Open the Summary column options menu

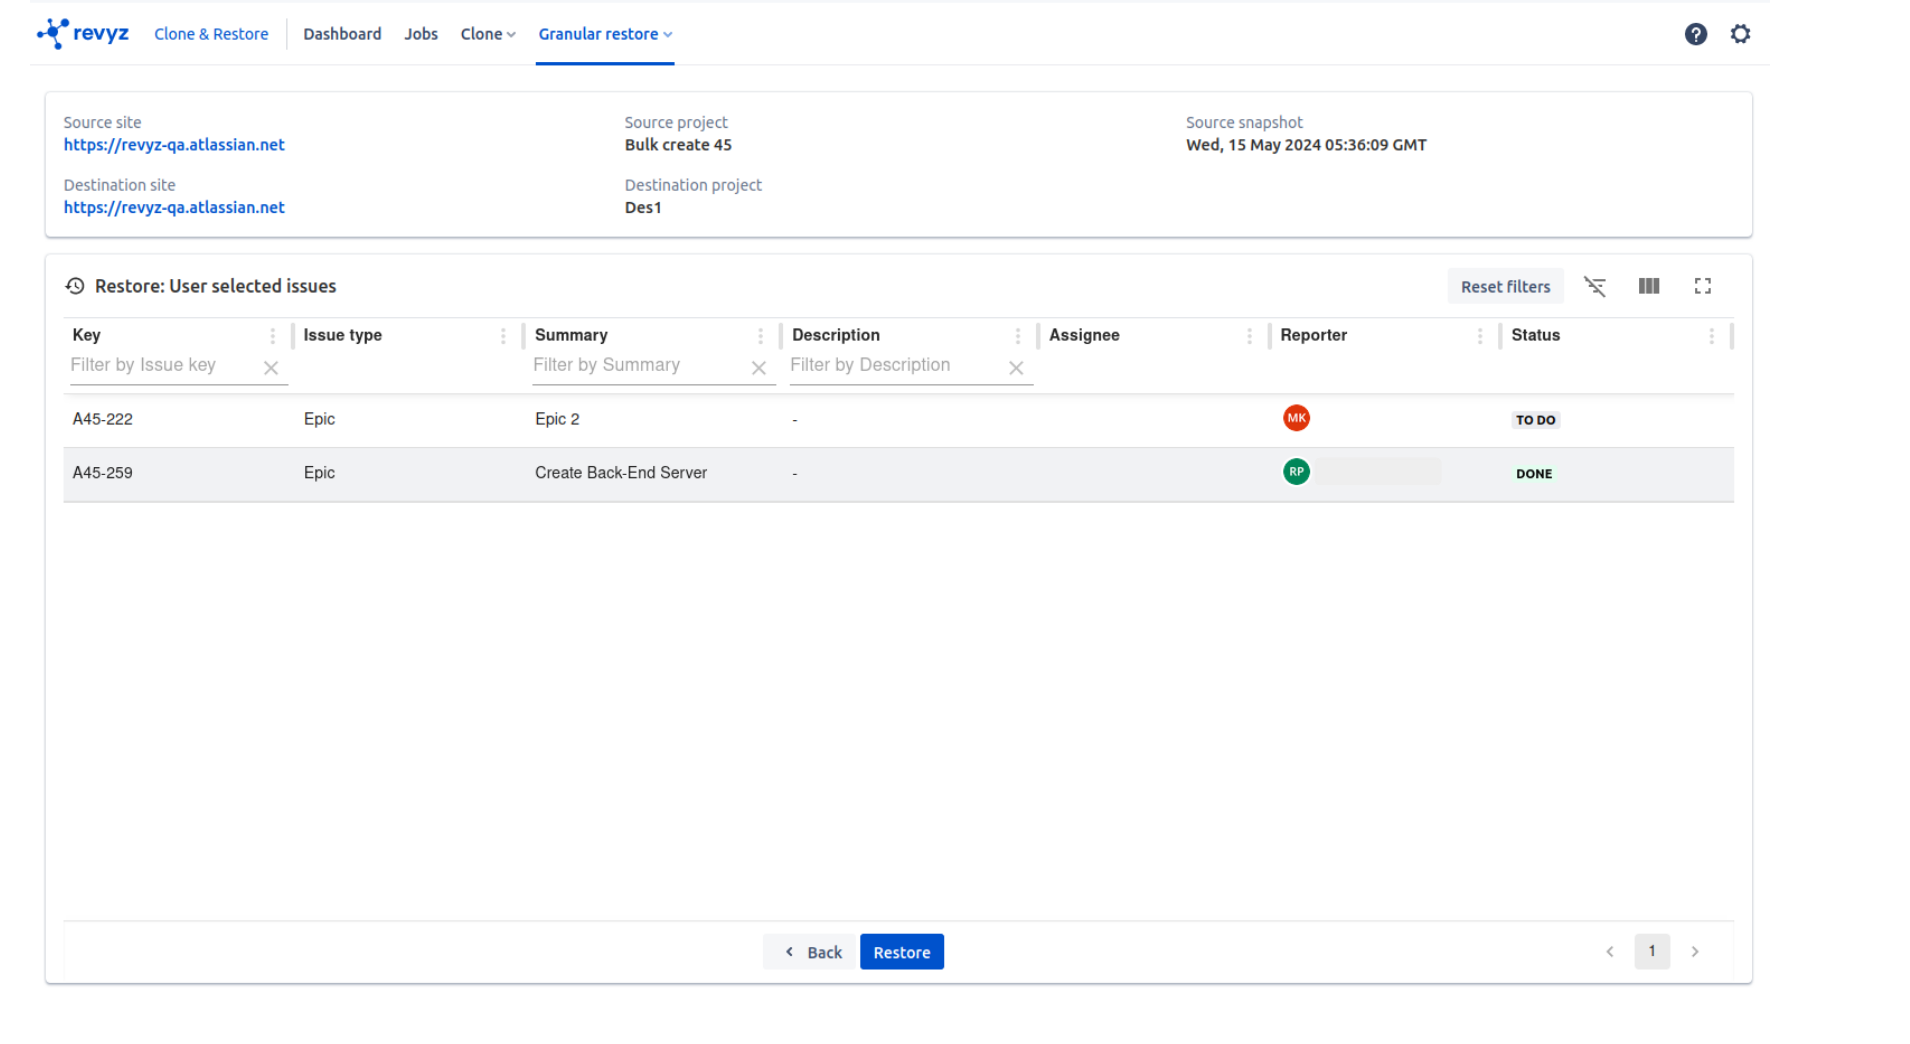point(760,336)
